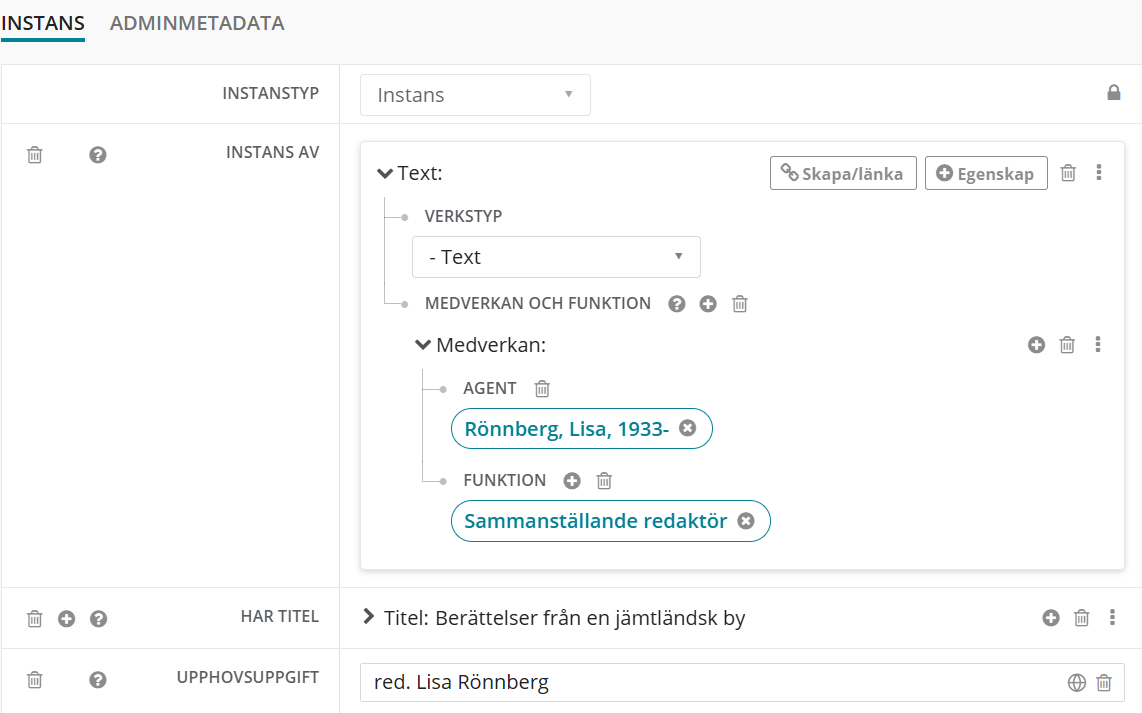
Task: Select the Instans tab
Action: (x=43, y=23)
